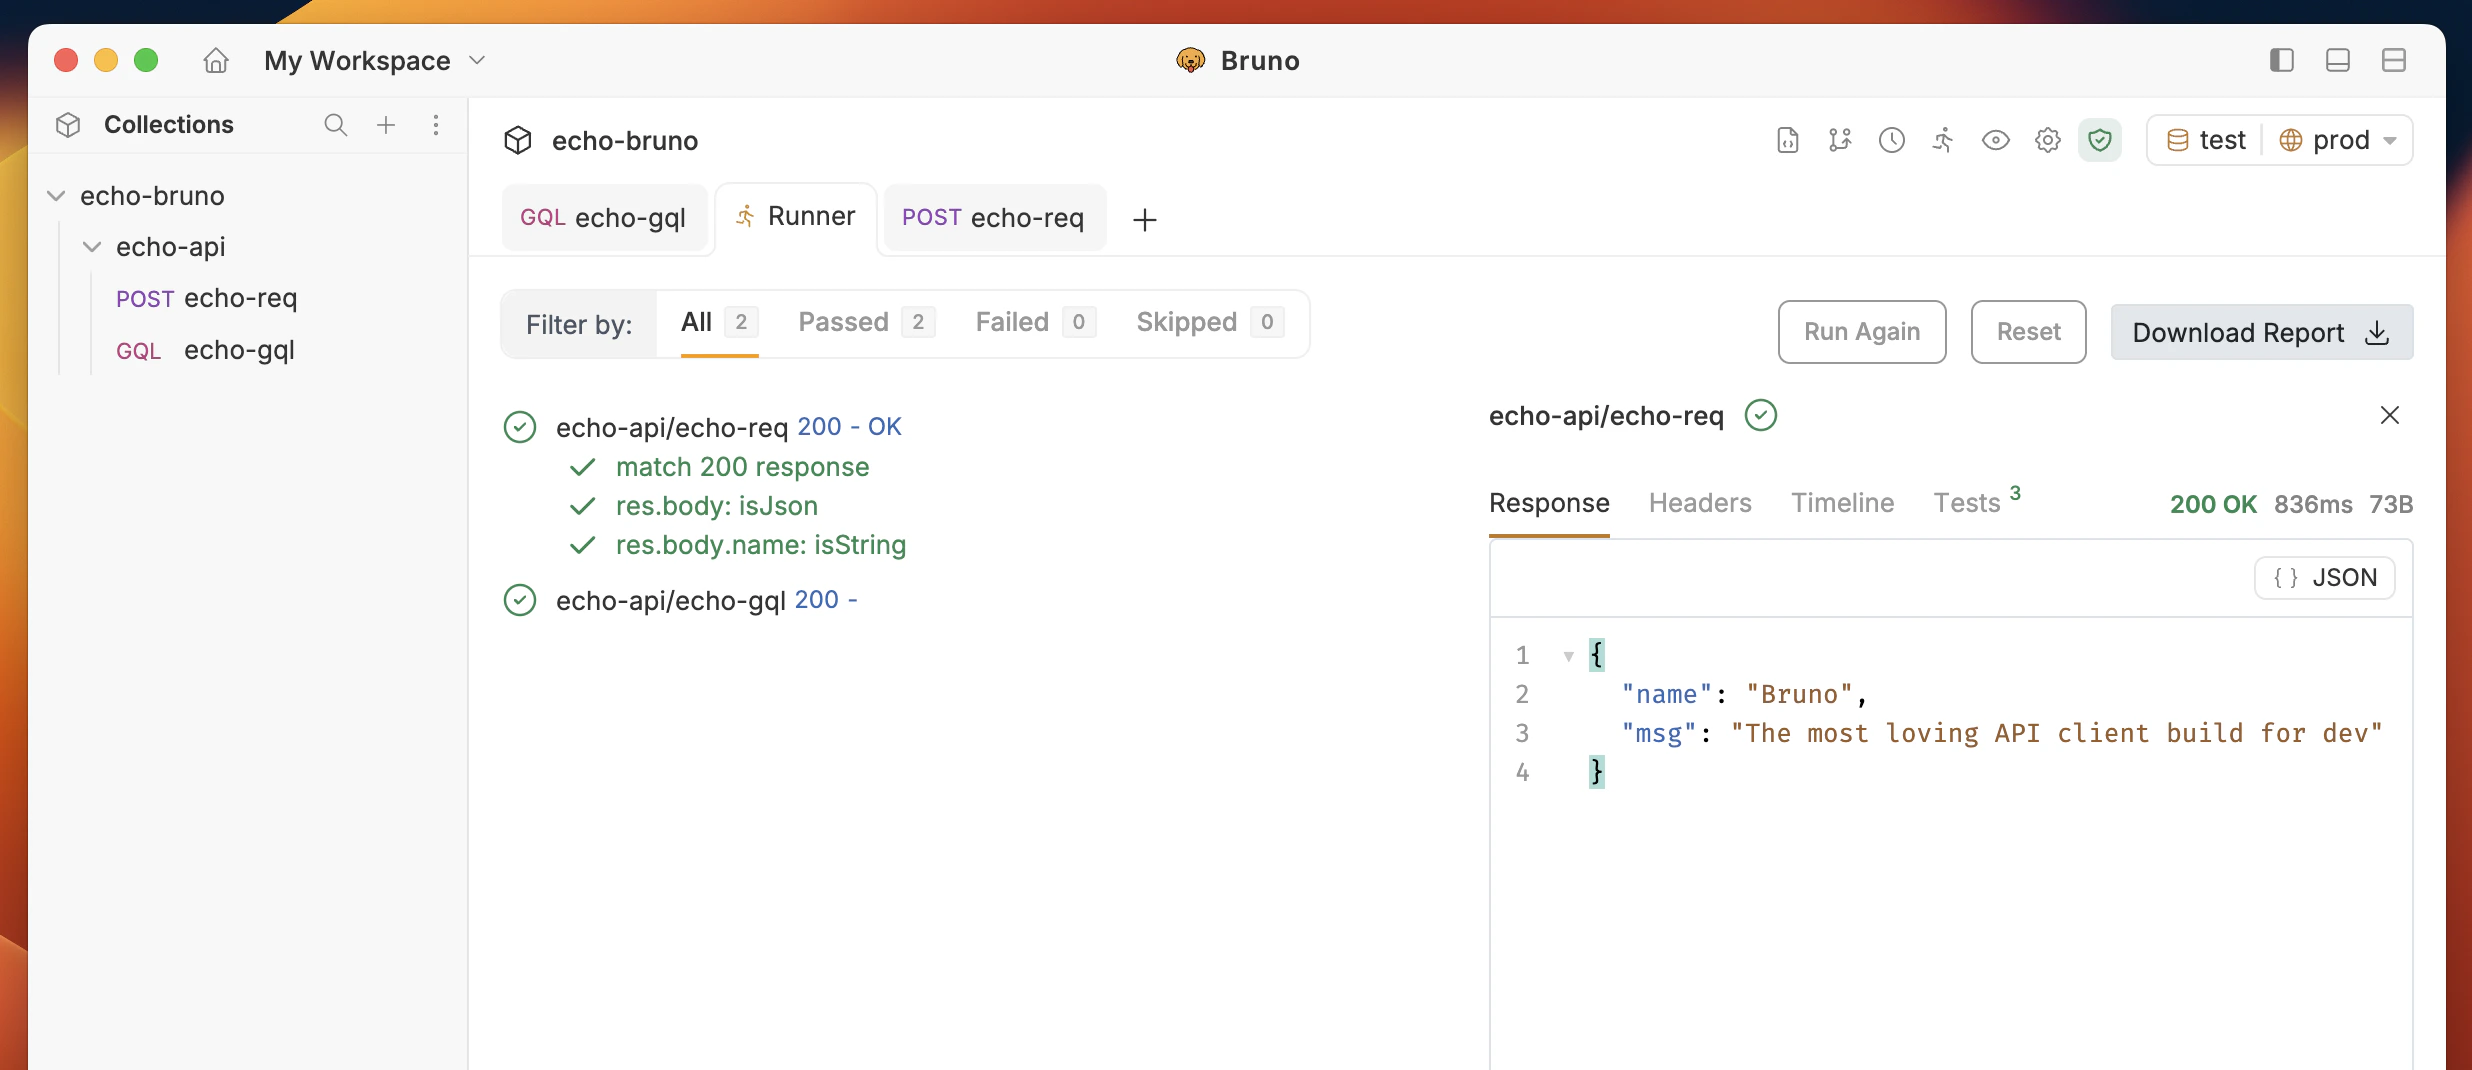Open the git integration icon
This screenshot has width=2472, height=1070.
[1840, 140]
